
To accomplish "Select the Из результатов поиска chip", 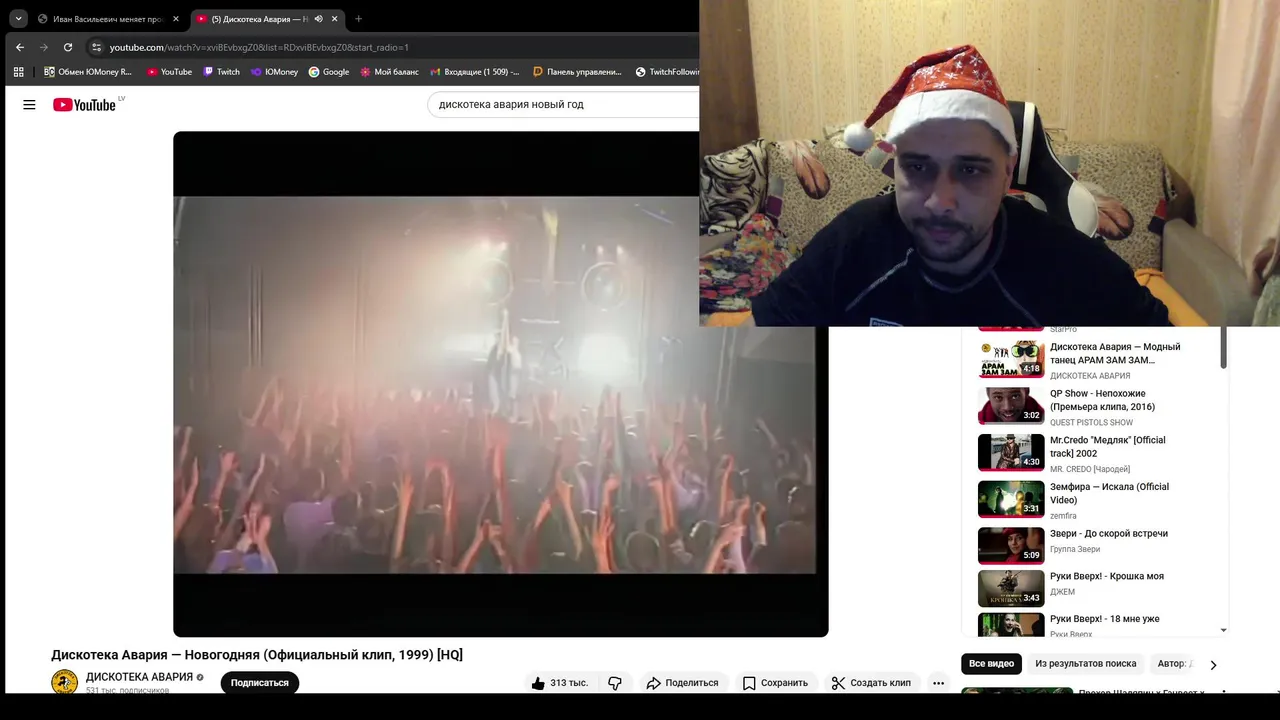I will [1085, 664].
